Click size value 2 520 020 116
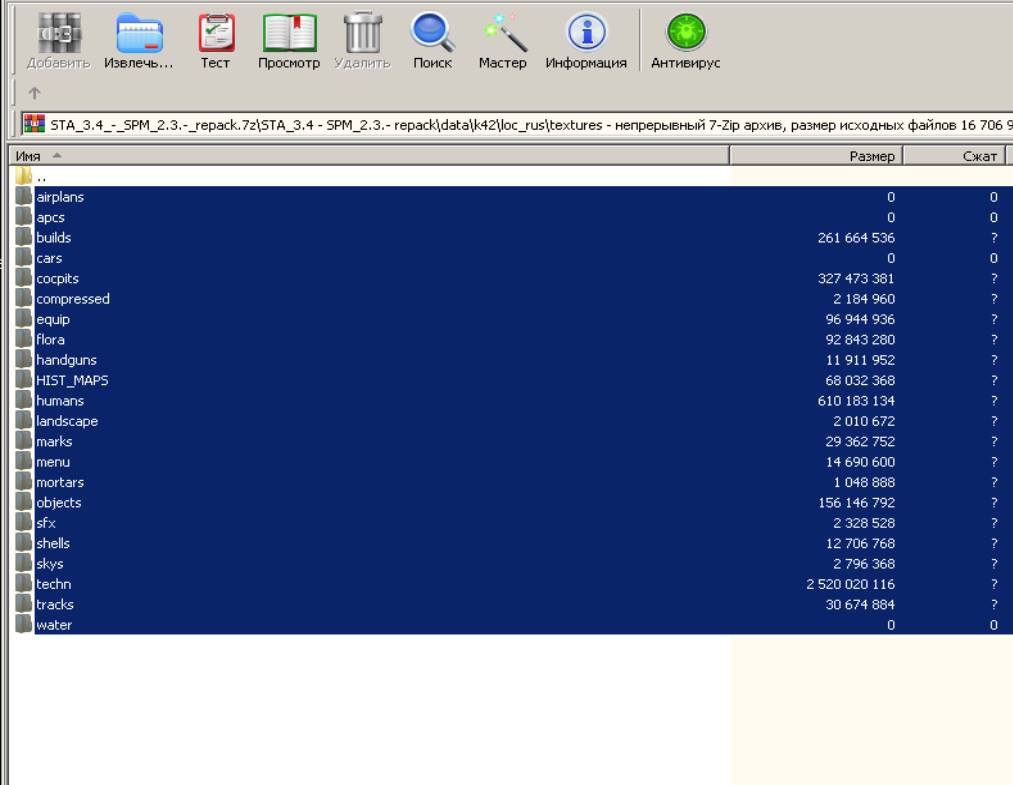 (x=850, y=584)
